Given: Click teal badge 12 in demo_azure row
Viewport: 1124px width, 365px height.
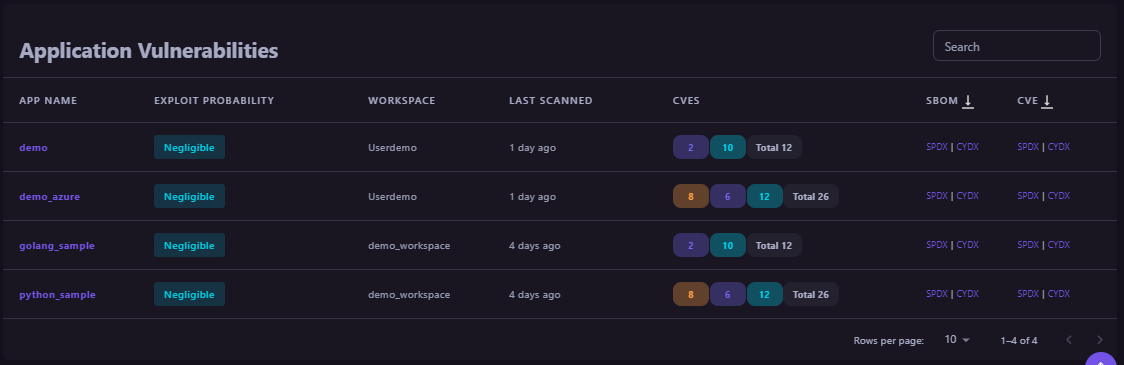Looking at the screenshot, I should 765,196.
